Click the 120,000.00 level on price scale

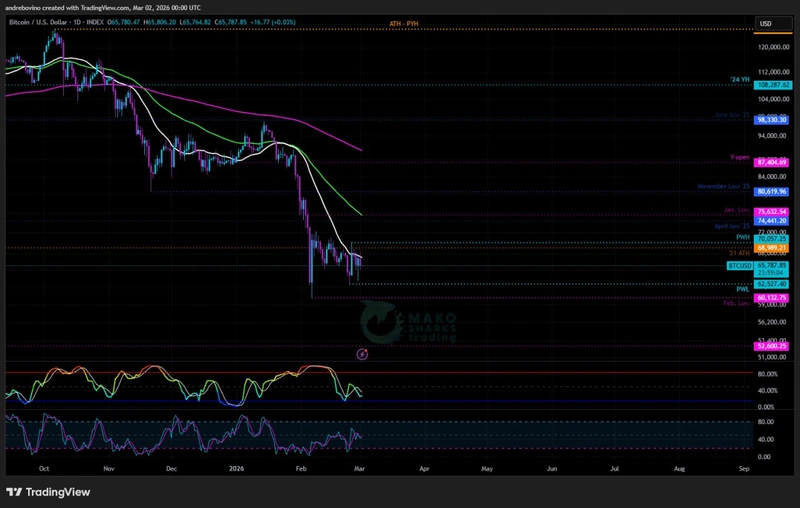[x=773, y=47]
